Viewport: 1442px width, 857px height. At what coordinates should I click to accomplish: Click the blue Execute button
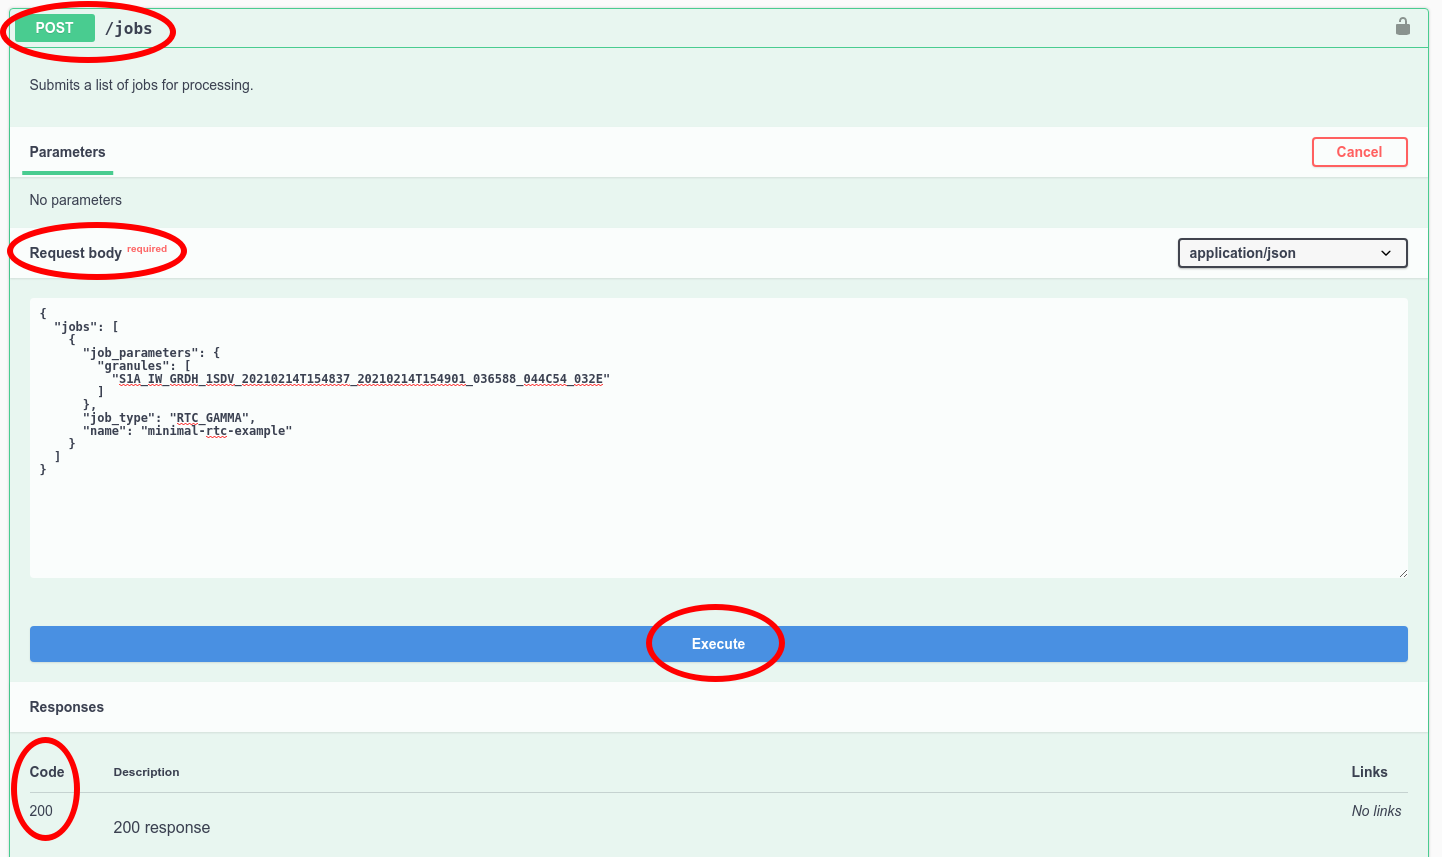click(x=718, y=644)
